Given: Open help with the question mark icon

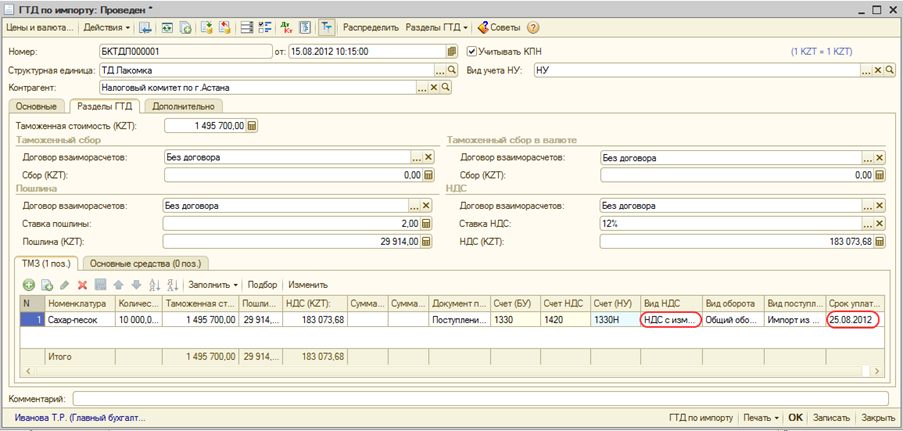Looking at the screenshot, I should pos(533,27).
